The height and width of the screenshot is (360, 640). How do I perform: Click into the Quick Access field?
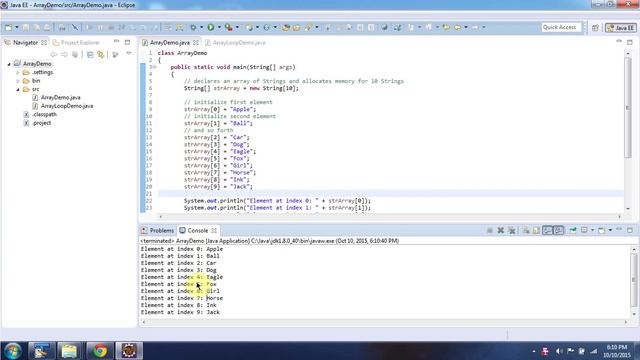[561, 27]
